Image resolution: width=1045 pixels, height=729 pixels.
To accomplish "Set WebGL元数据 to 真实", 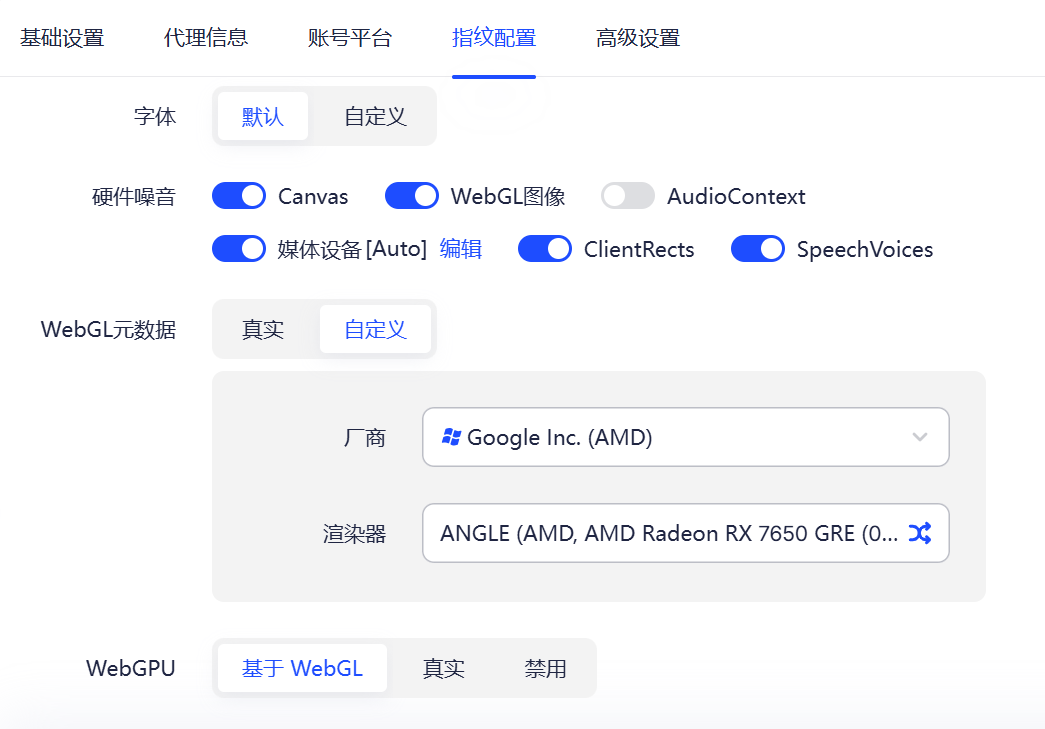I will (x=263, y=329).
